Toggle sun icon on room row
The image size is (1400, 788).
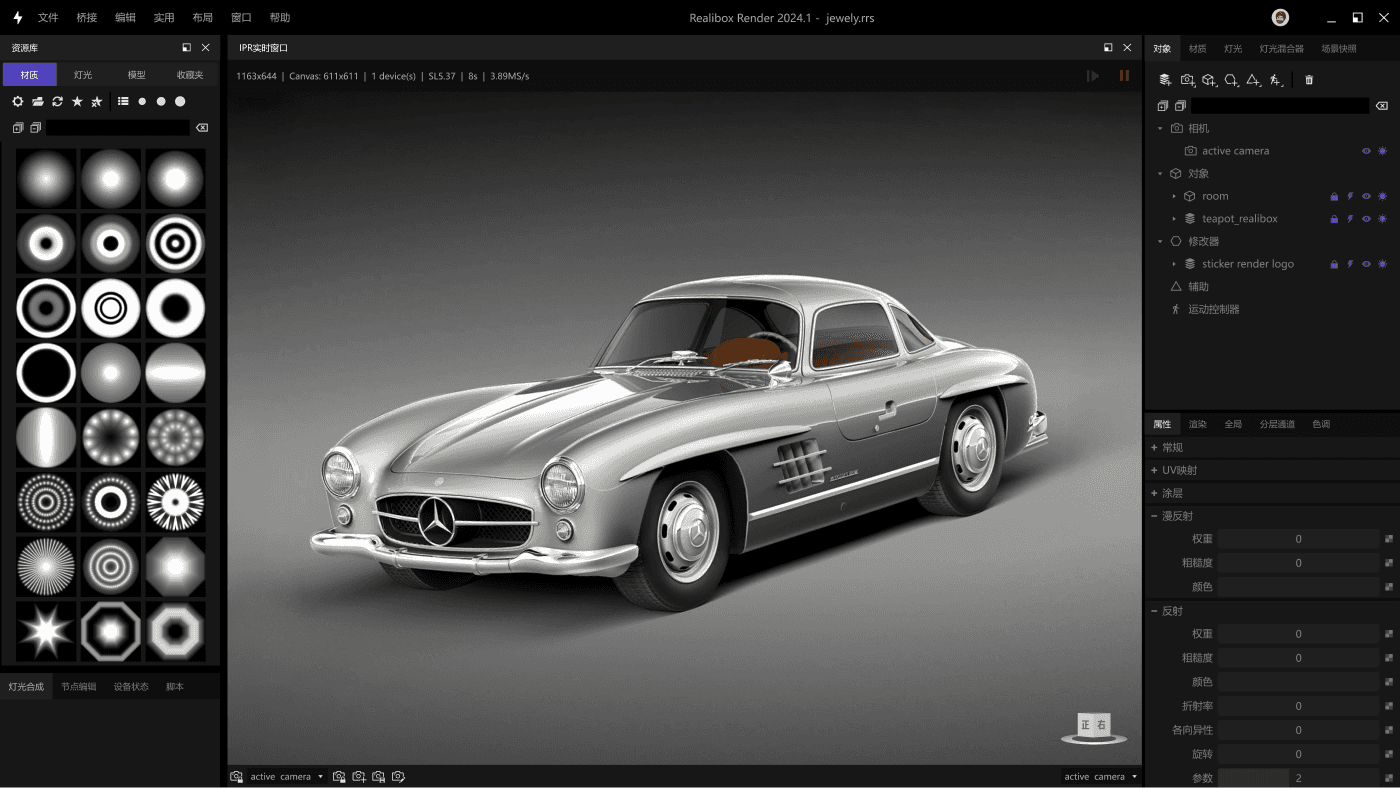1382,196
